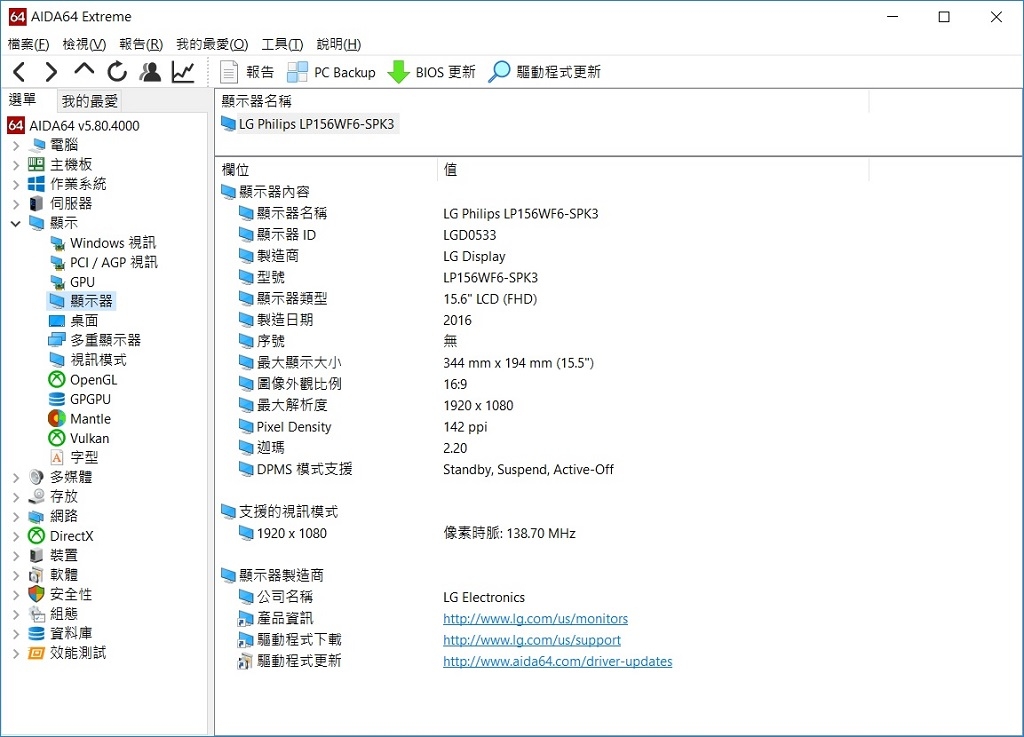Select the 多重顯示器 tree item

click(95, 340)
